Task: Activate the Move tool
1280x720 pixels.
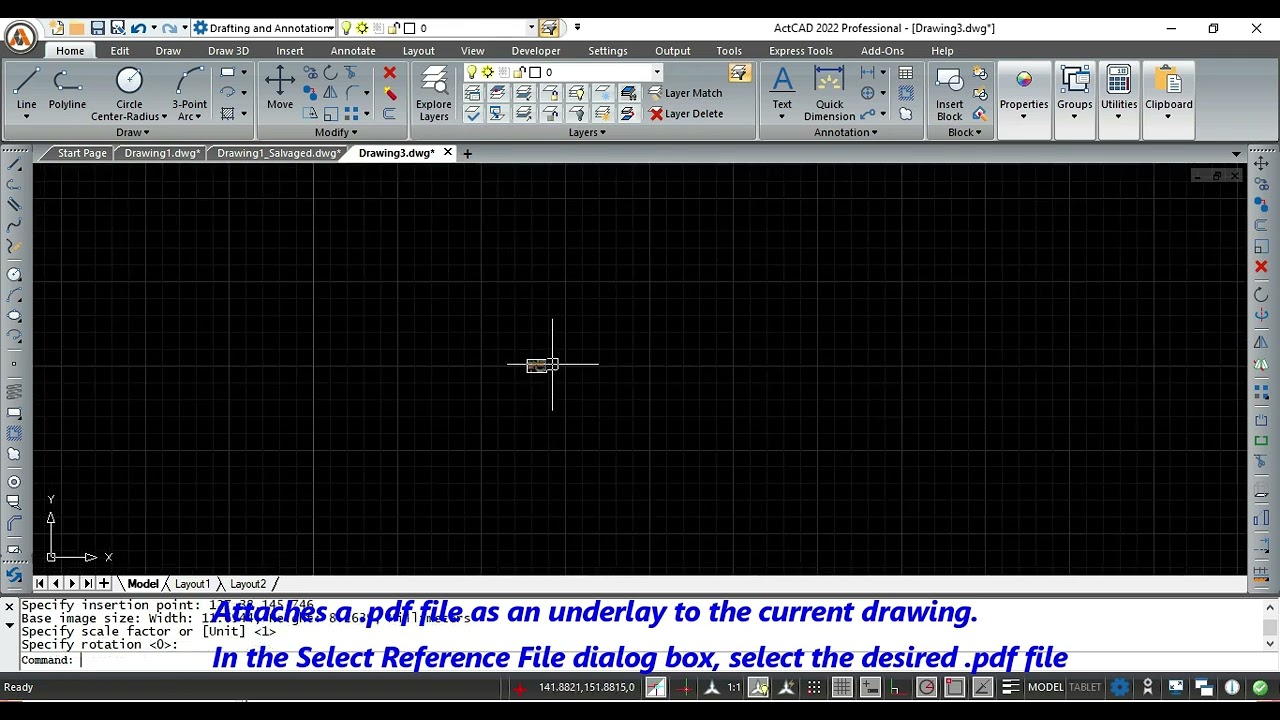Action: pyautogui.click(x=280, y=88)
